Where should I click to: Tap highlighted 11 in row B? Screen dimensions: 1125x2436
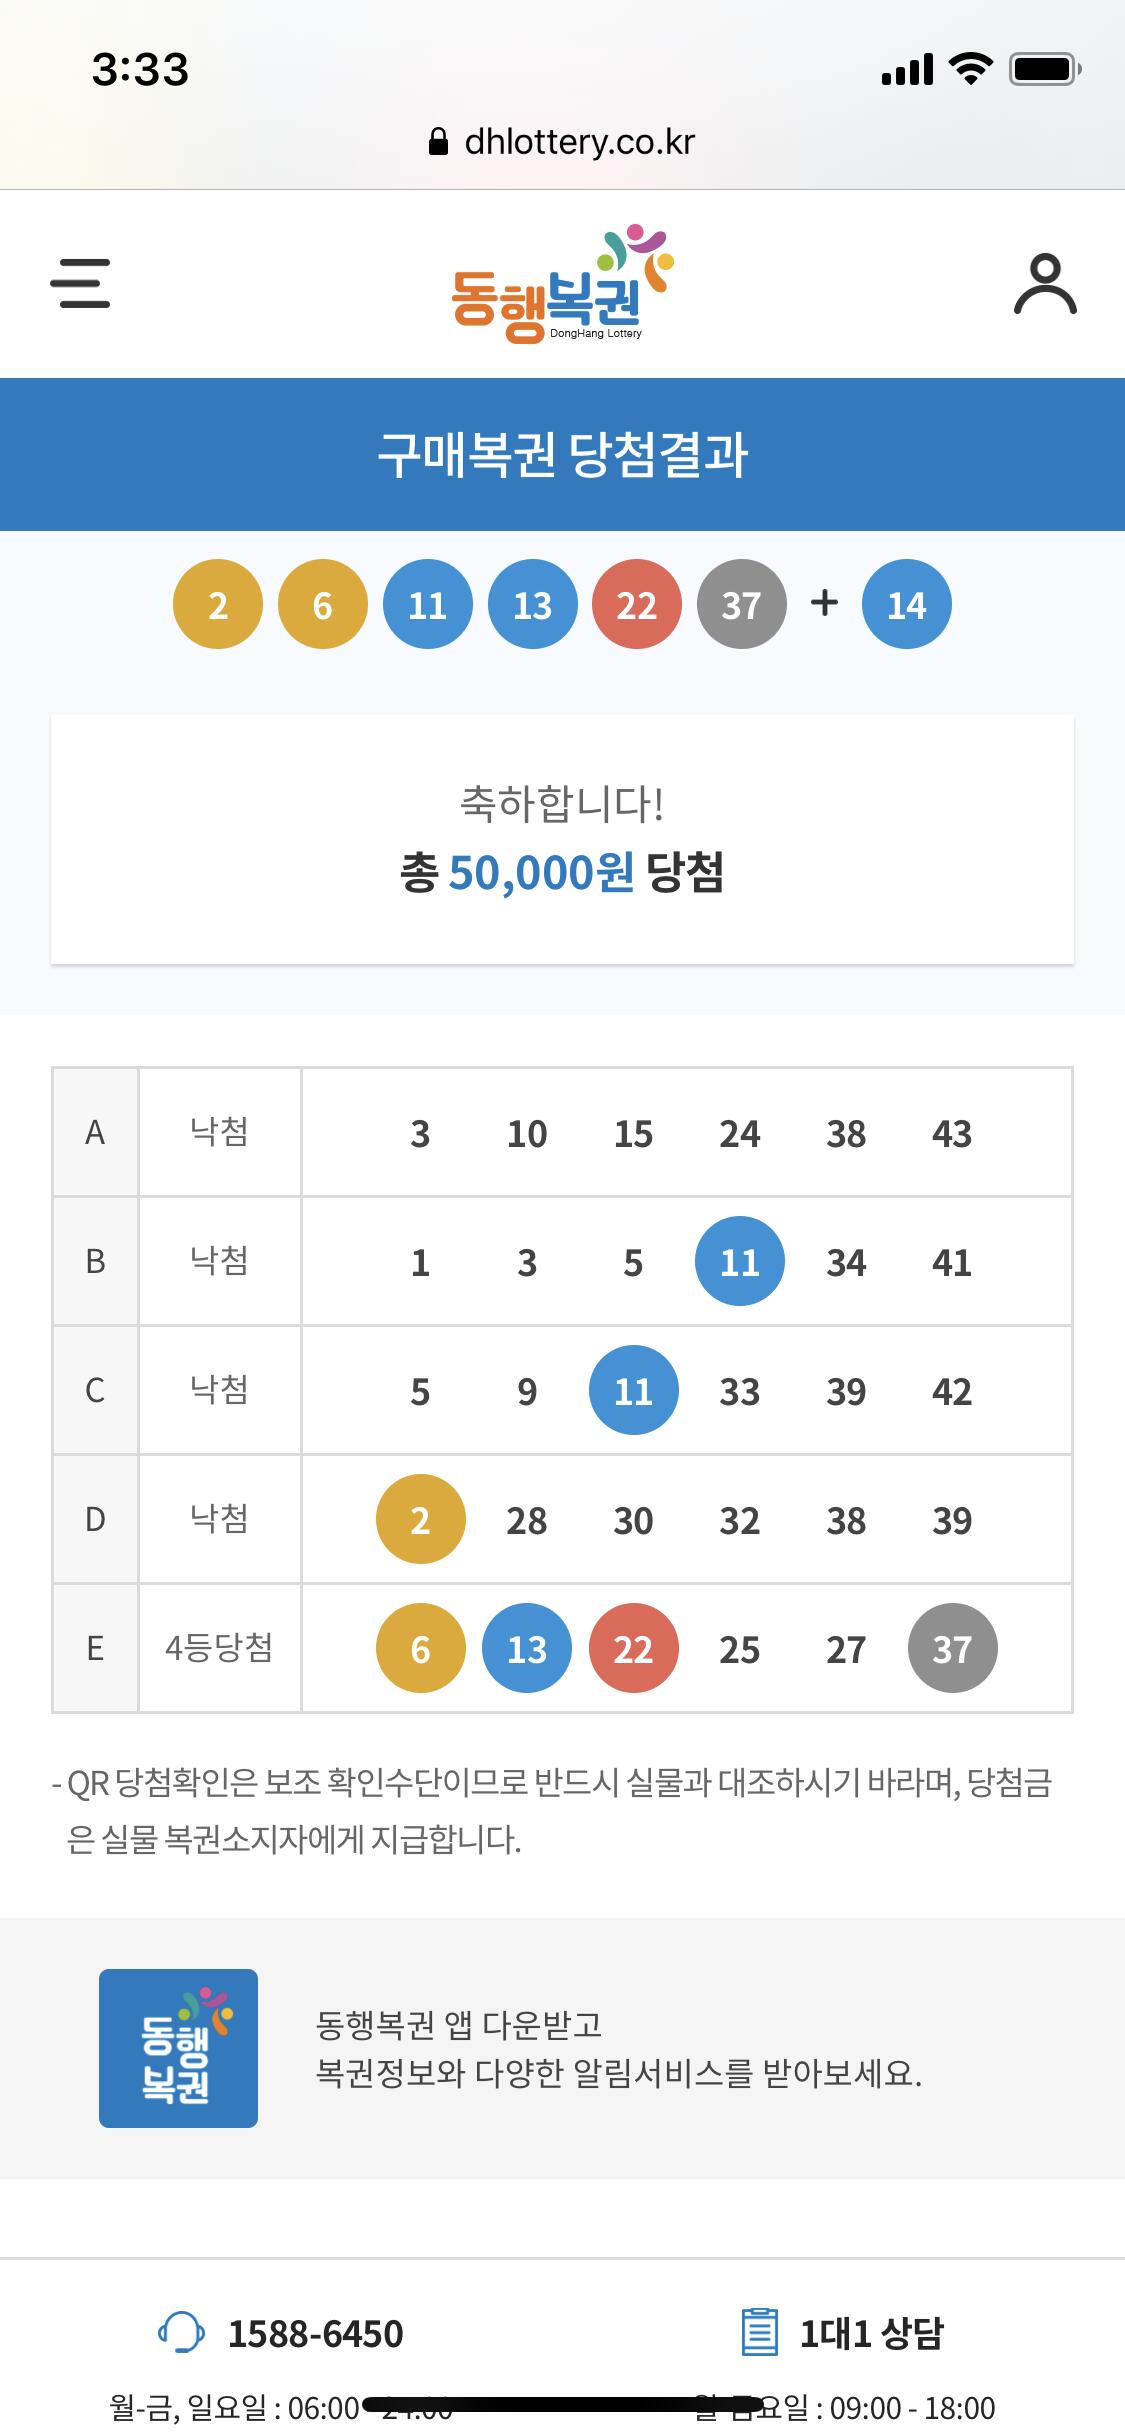739,1262
